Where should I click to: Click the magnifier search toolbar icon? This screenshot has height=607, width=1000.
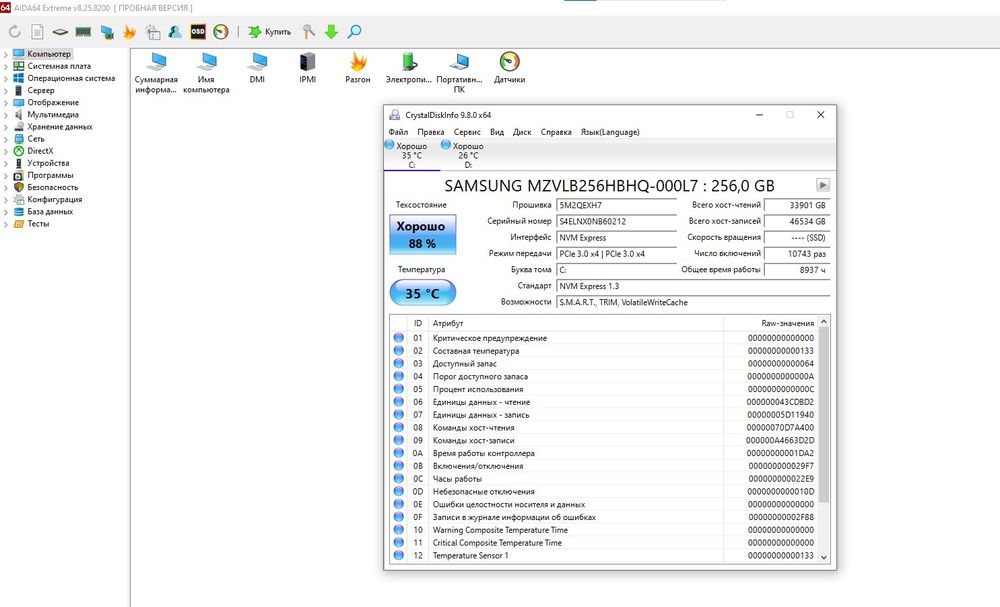pyautogui.click(x=355, y=31)
